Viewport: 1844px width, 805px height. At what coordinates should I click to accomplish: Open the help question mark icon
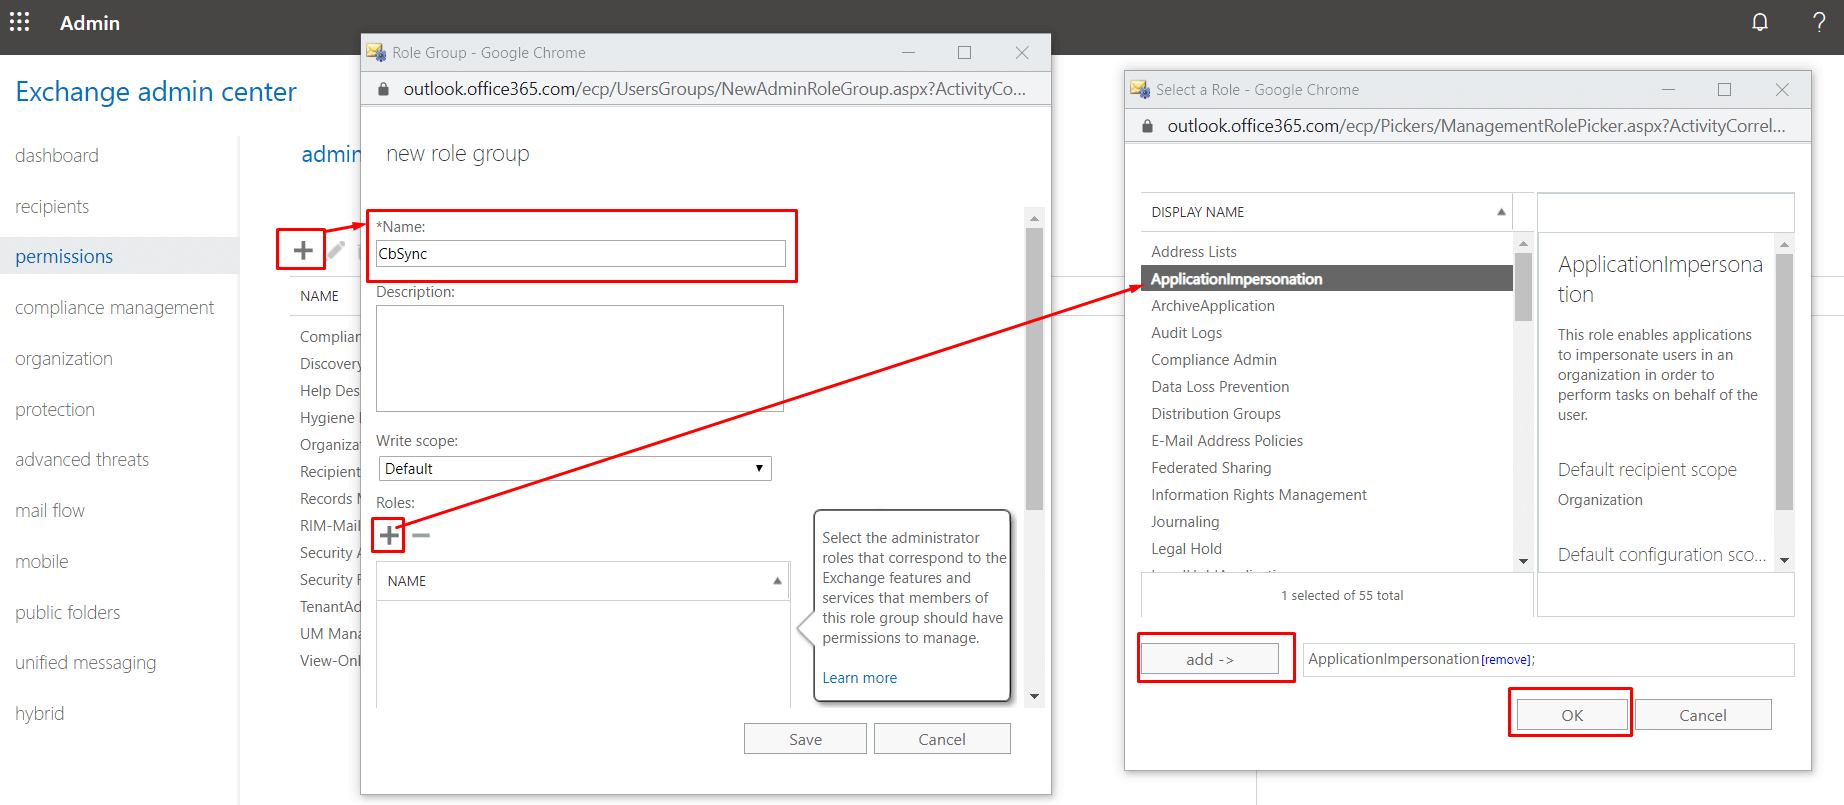[x=1819, y=22]
